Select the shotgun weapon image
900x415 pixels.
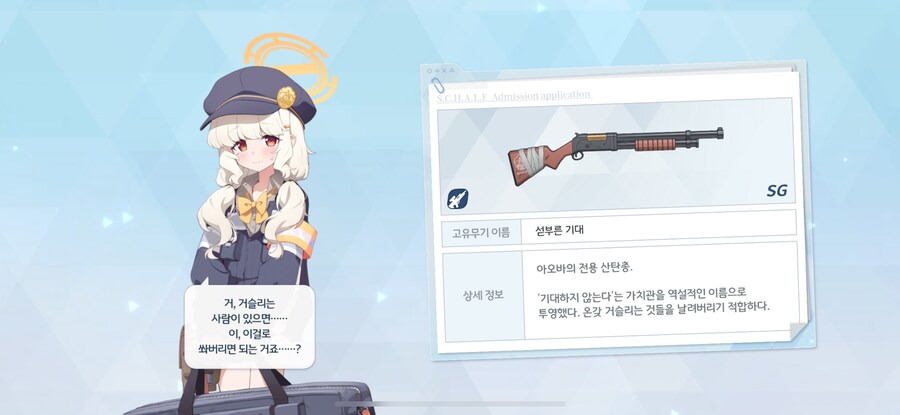pos(615,155)
